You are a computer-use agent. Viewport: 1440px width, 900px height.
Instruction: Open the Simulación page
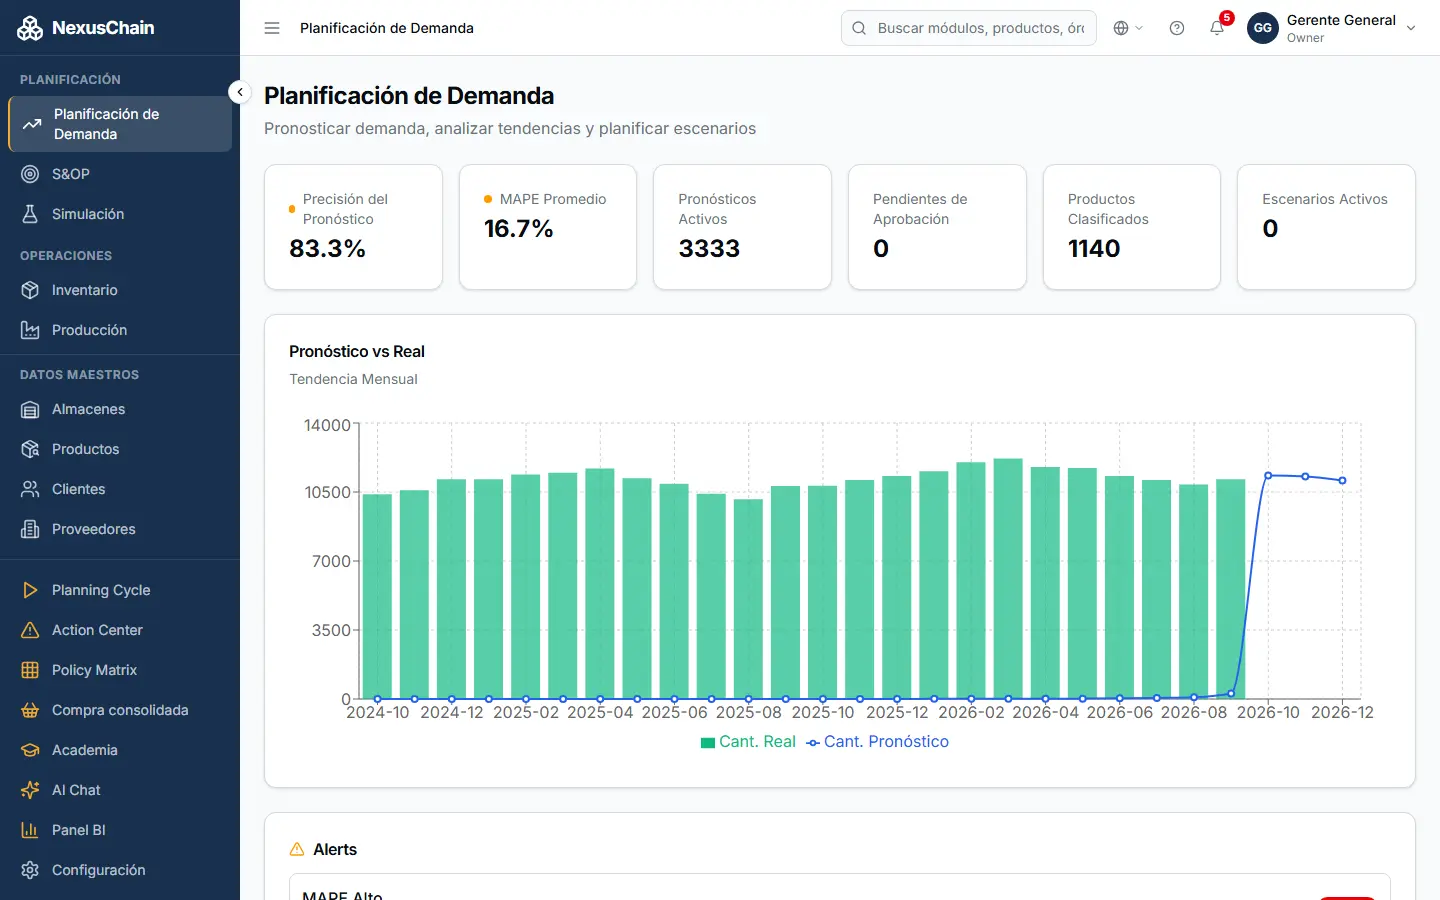click(120, 214)
